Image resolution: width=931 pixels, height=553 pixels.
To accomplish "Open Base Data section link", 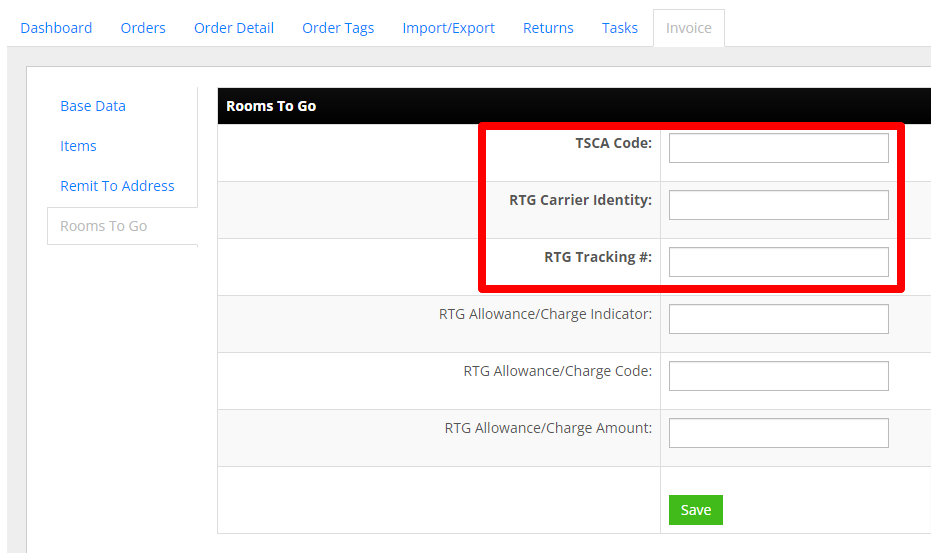I will coord(93,106).
